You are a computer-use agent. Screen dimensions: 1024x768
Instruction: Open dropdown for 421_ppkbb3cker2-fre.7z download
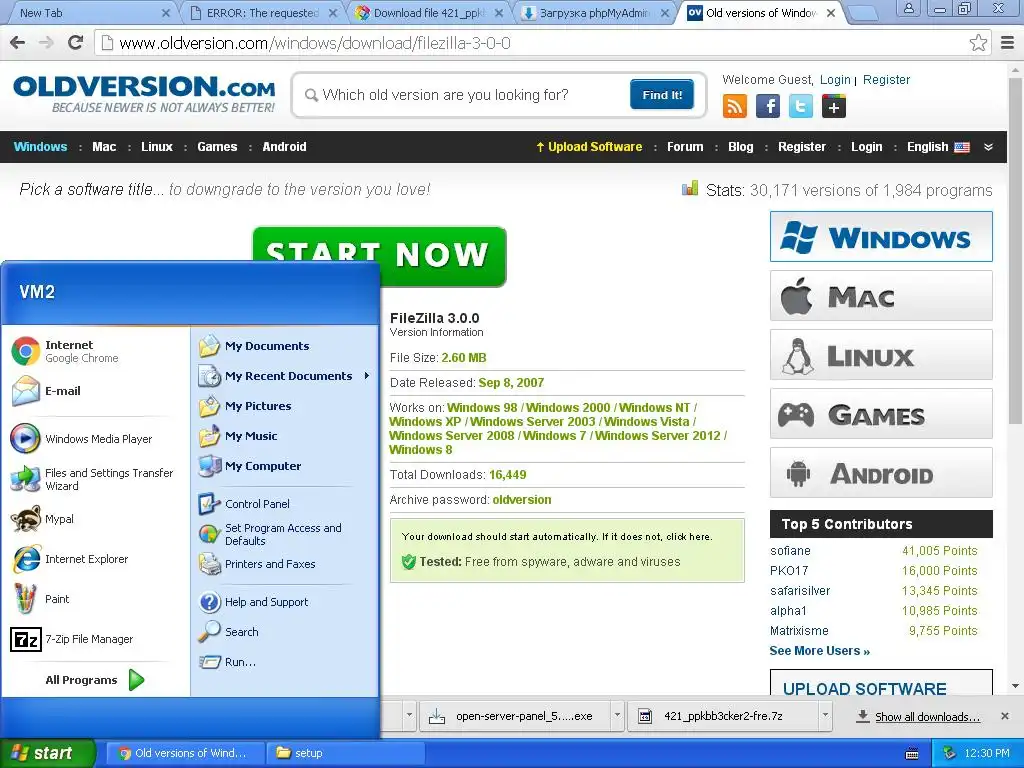[x=825, y=716]
